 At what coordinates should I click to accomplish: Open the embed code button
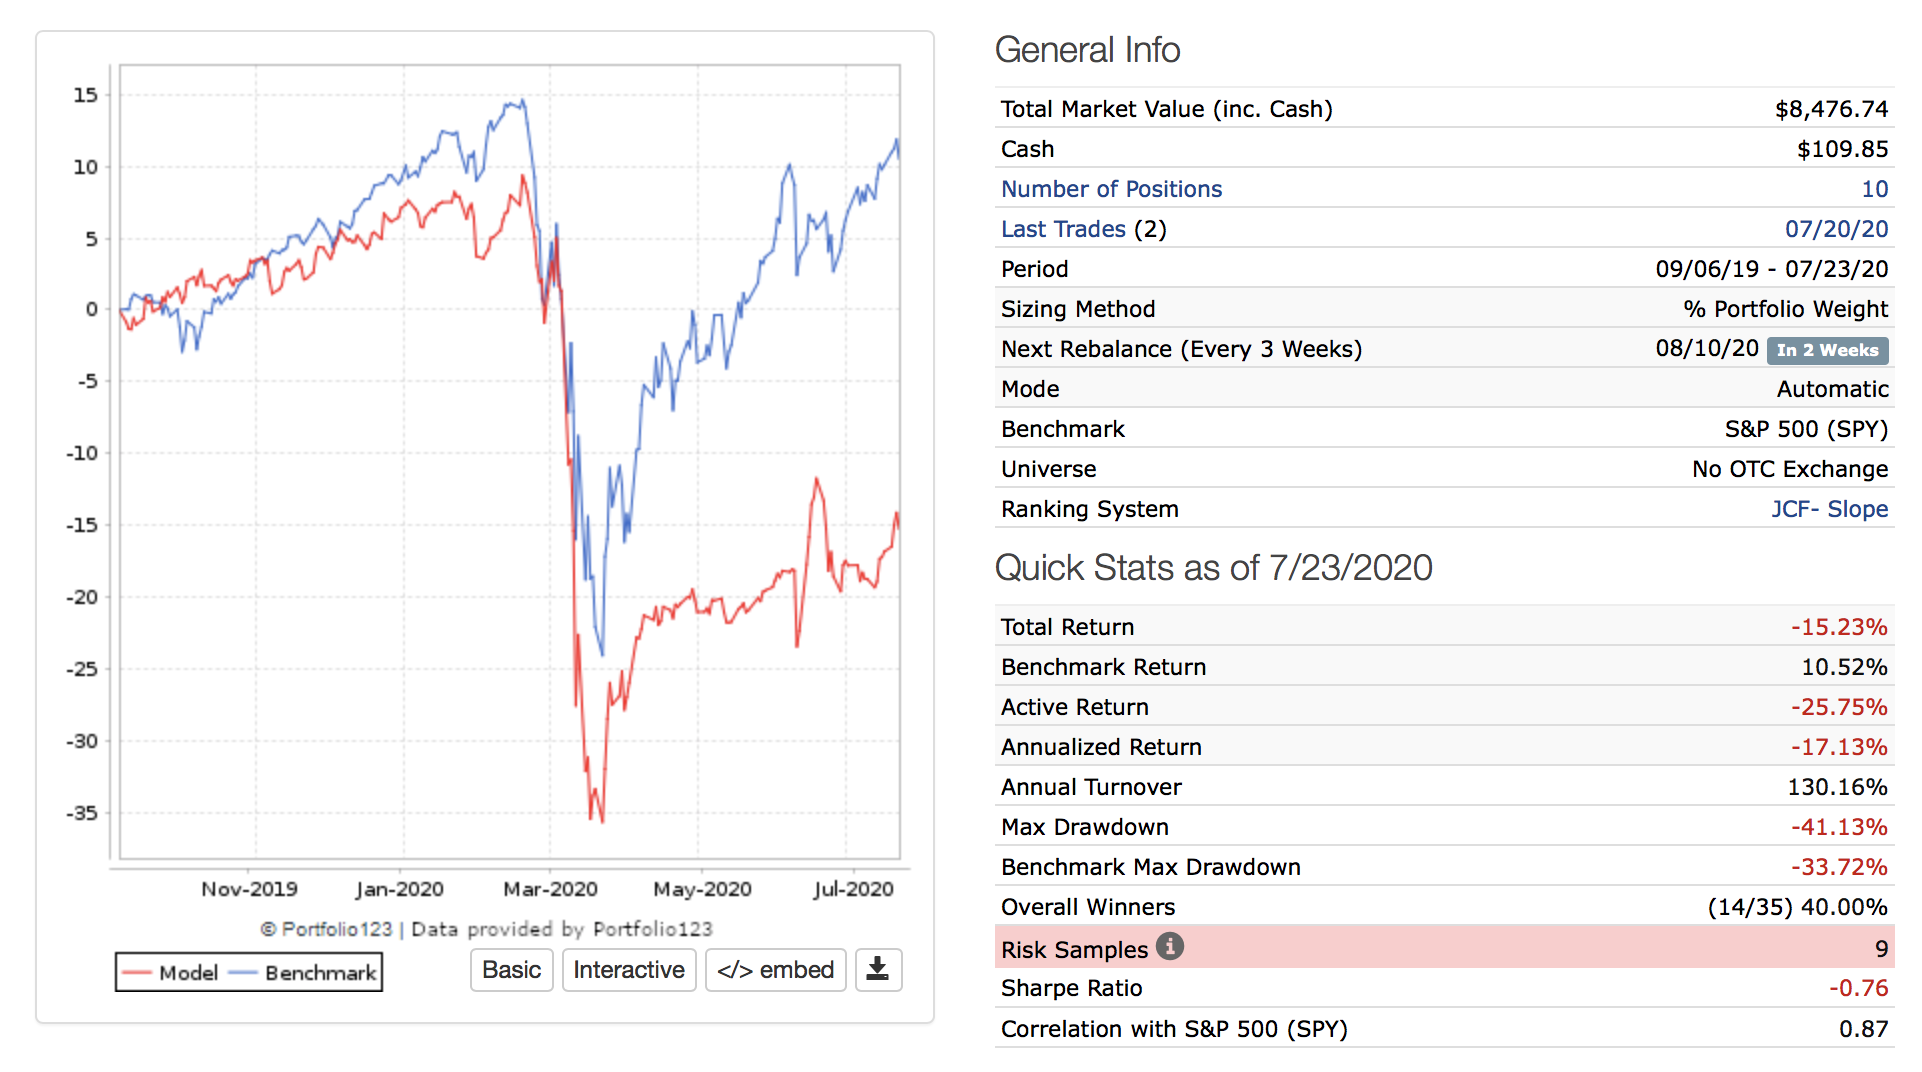[775, 970]
